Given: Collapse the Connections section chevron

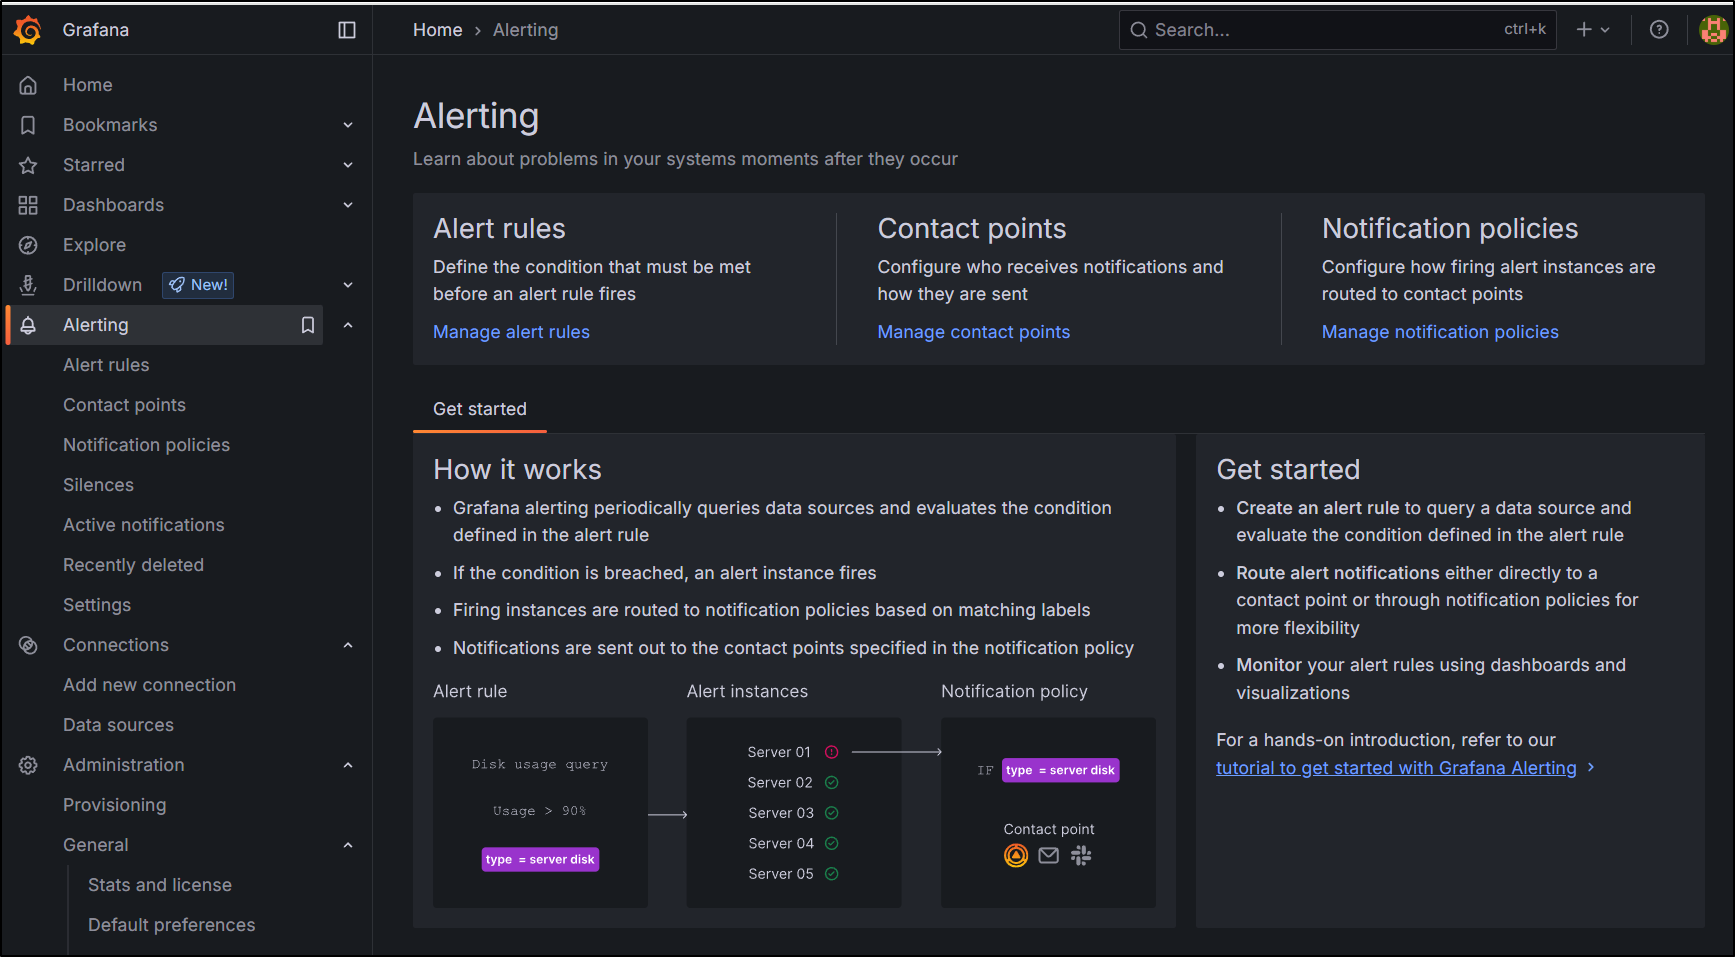Looking at the screenshot, I should (x=348, y=645).
